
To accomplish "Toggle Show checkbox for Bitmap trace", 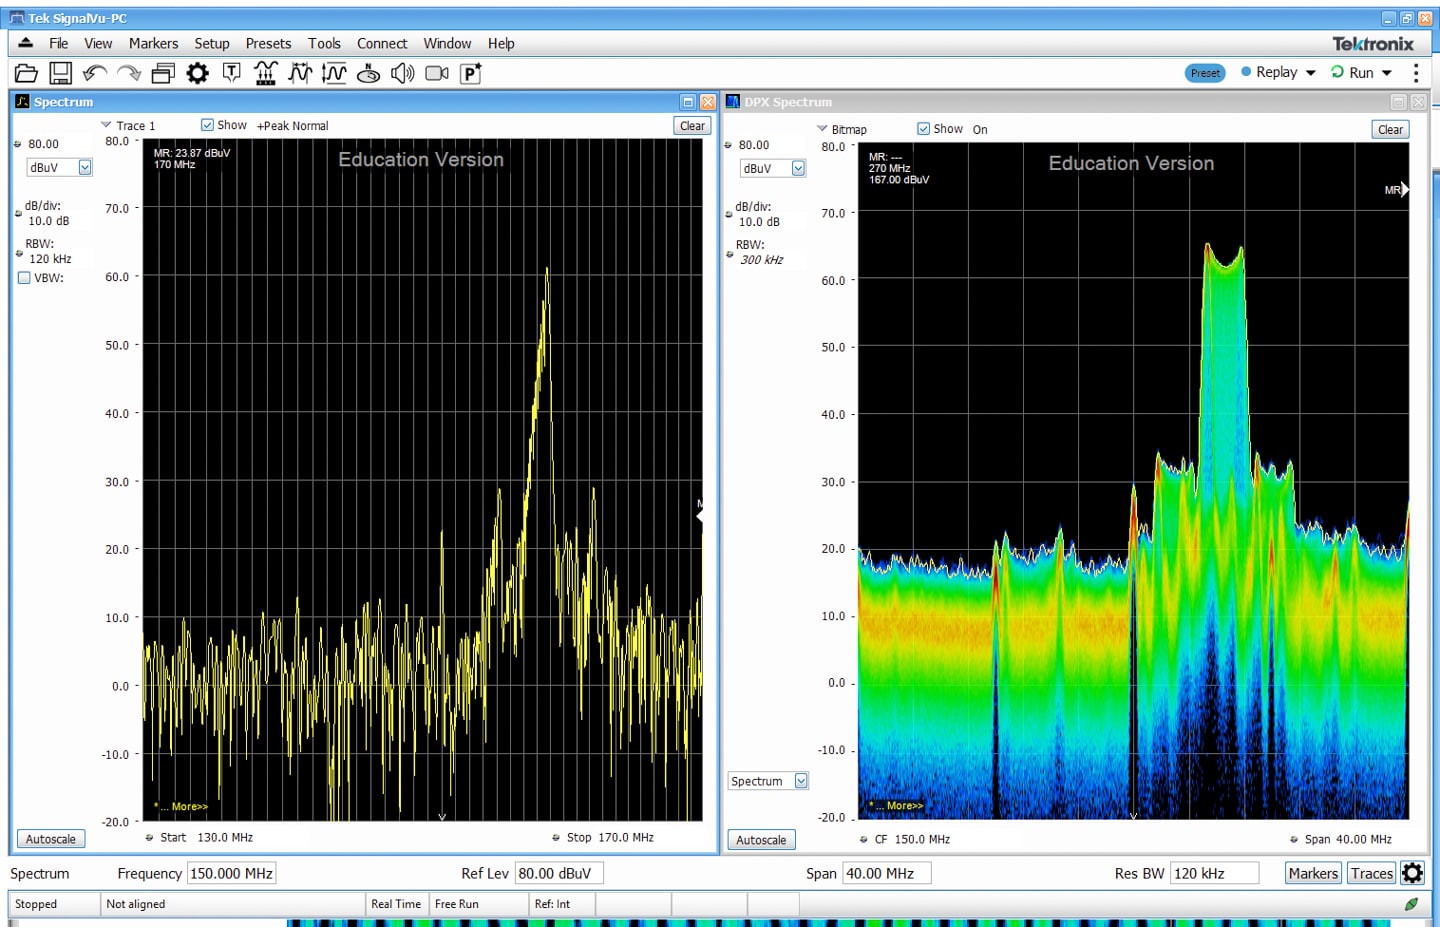I will point(923,129).
